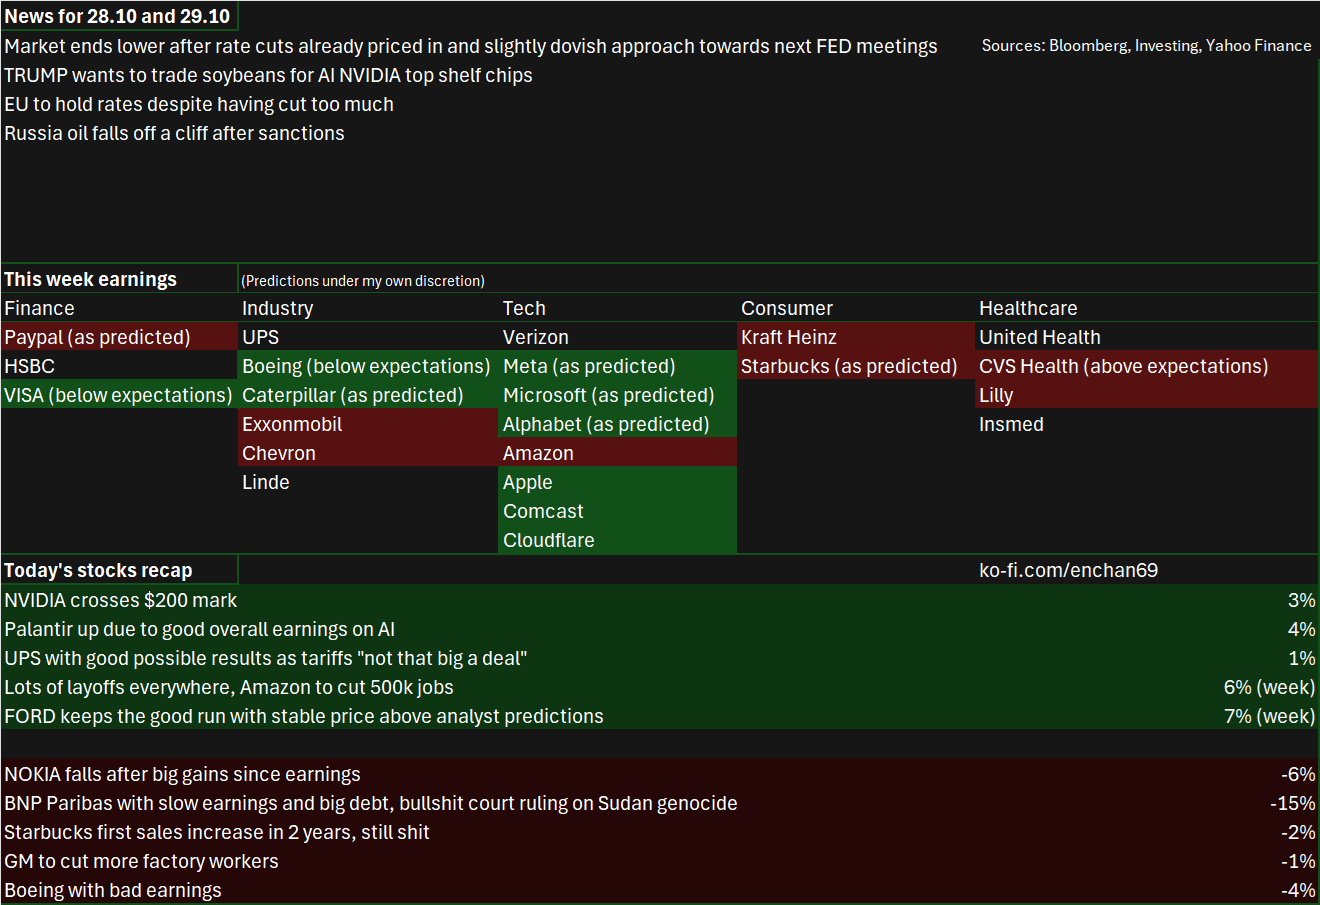Click the -4% value in Boeing row
Image resolution: width=1320 pixels, height=905 pixels.
point(1298,890)
